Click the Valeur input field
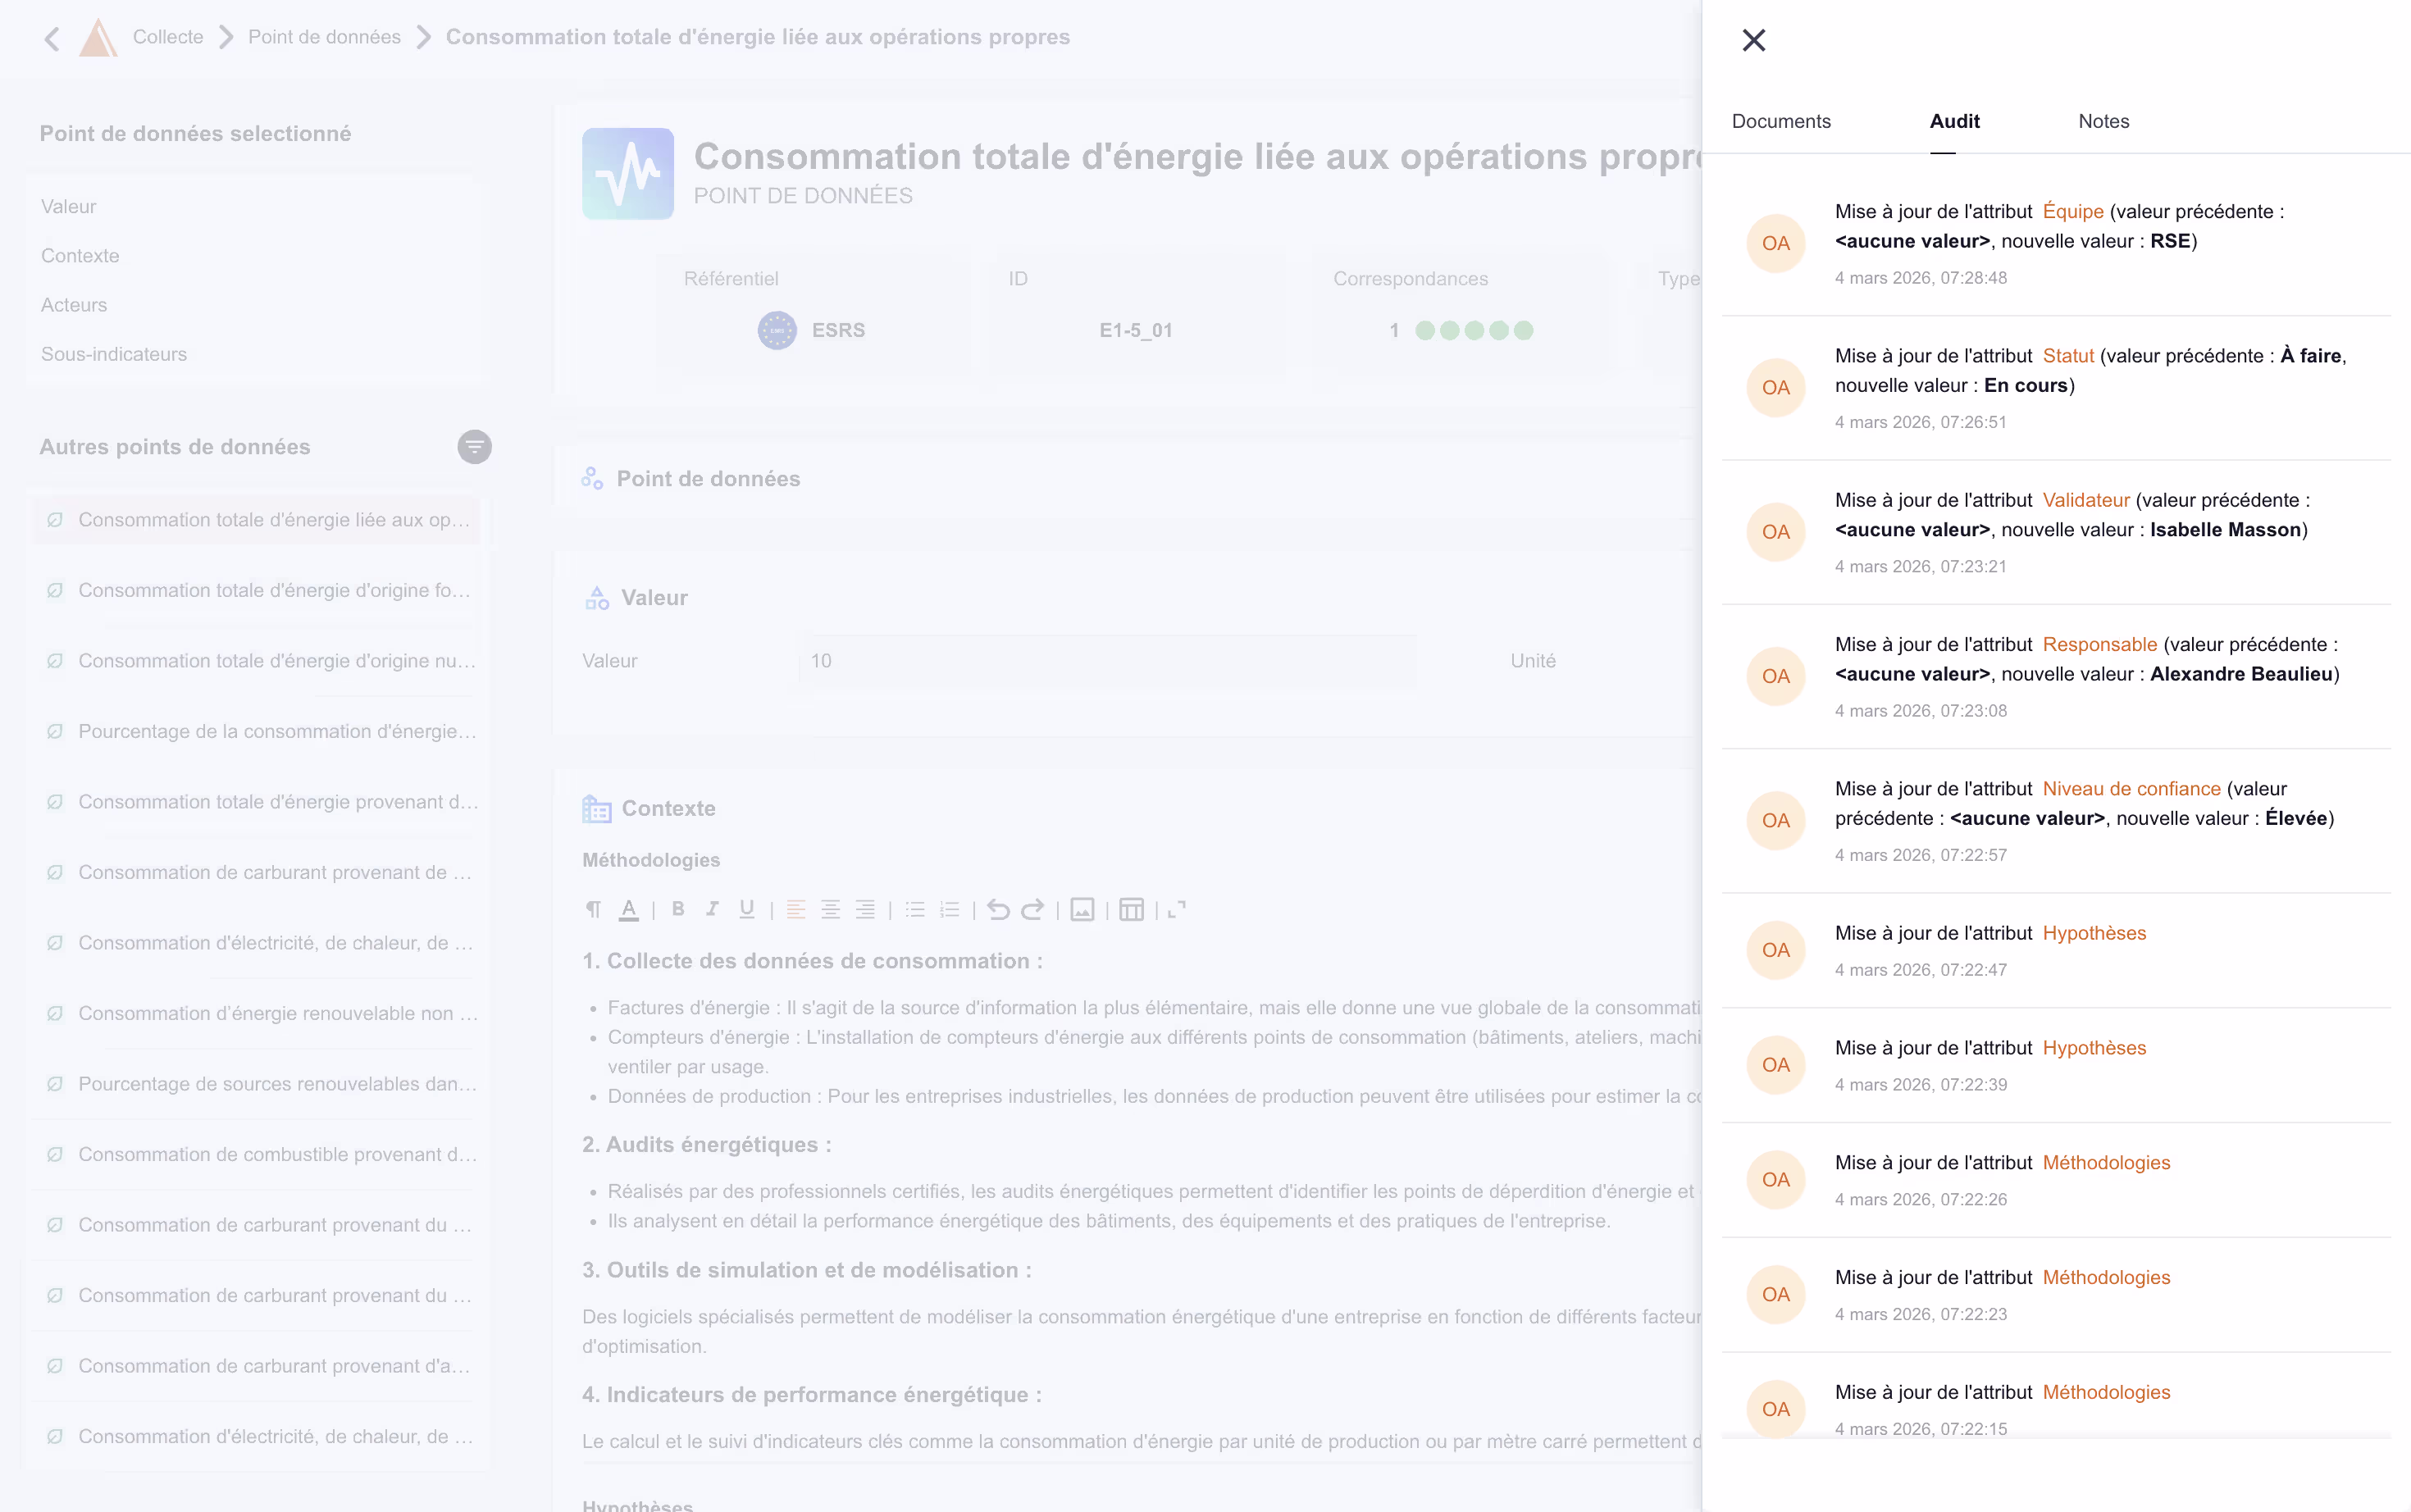 click(x=1107, y=661)
